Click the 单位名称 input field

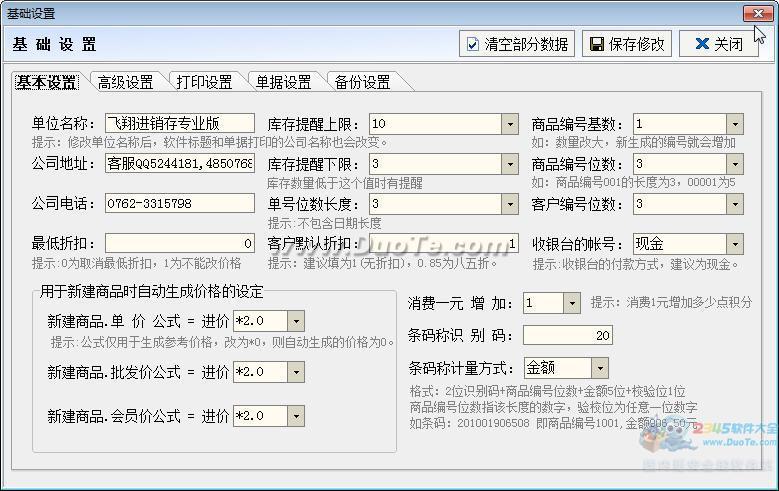179,124
